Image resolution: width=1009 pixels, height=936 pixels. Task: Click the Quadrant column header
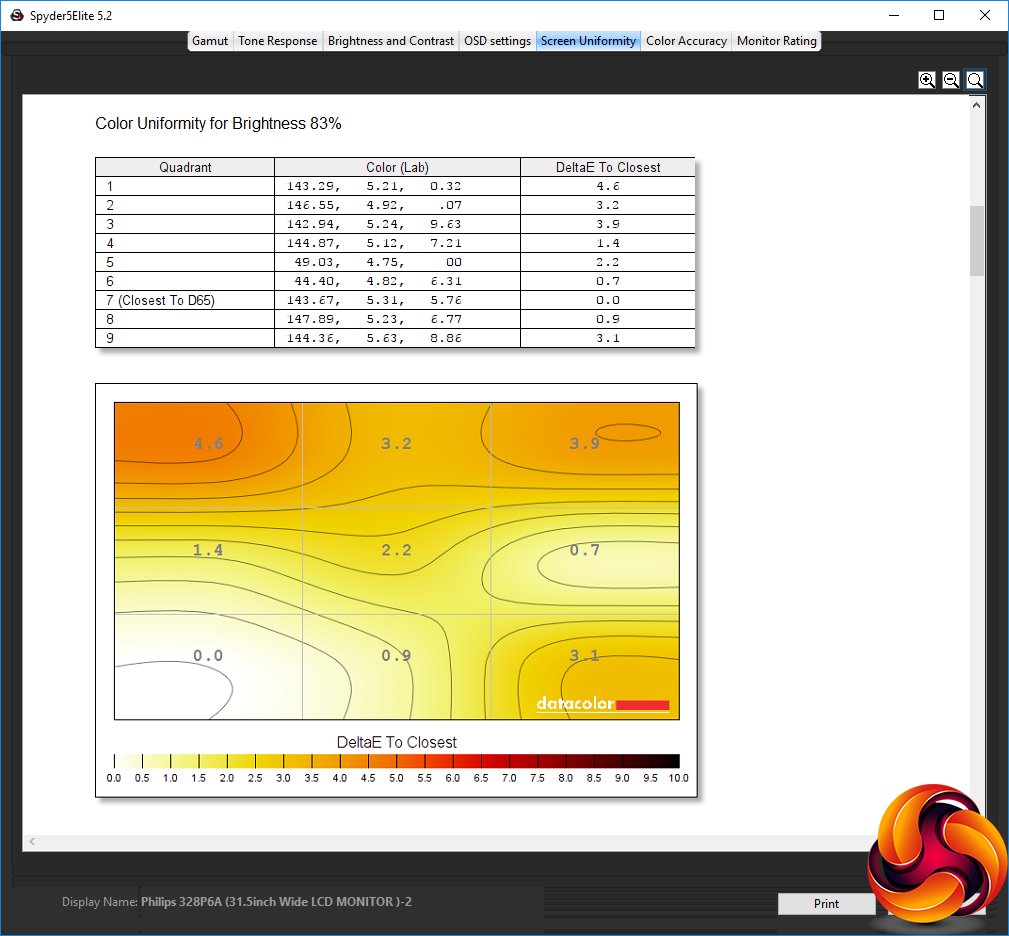point(185,167)
